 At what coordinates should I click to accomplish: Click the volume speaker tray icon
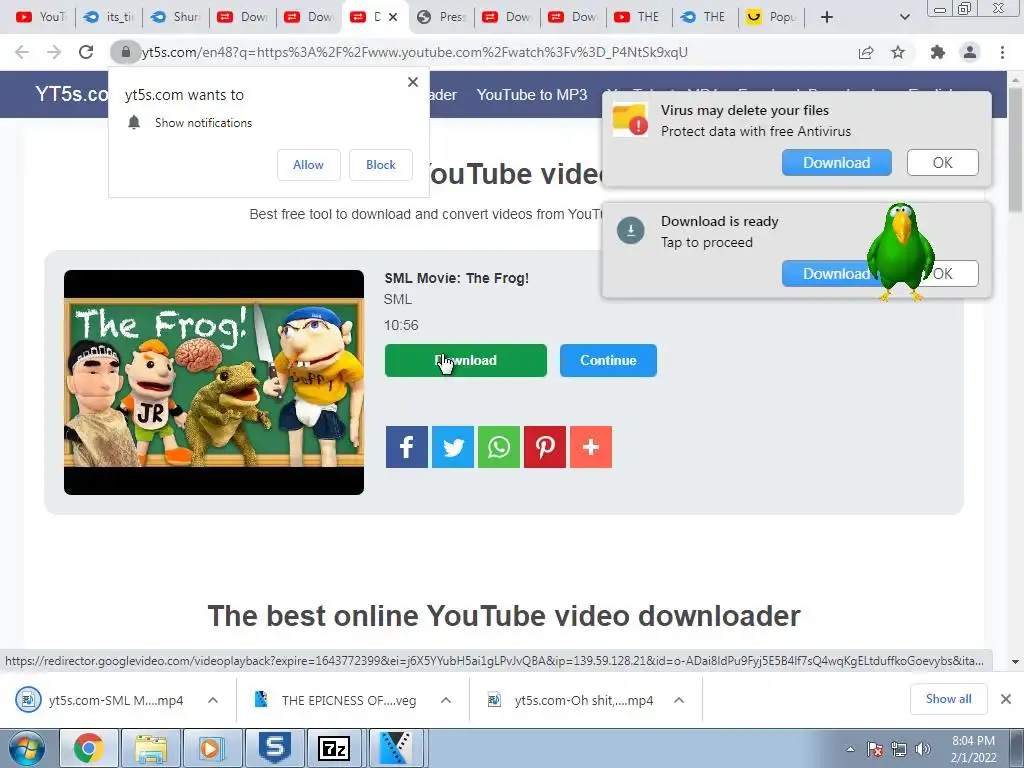tap(923, 749)
